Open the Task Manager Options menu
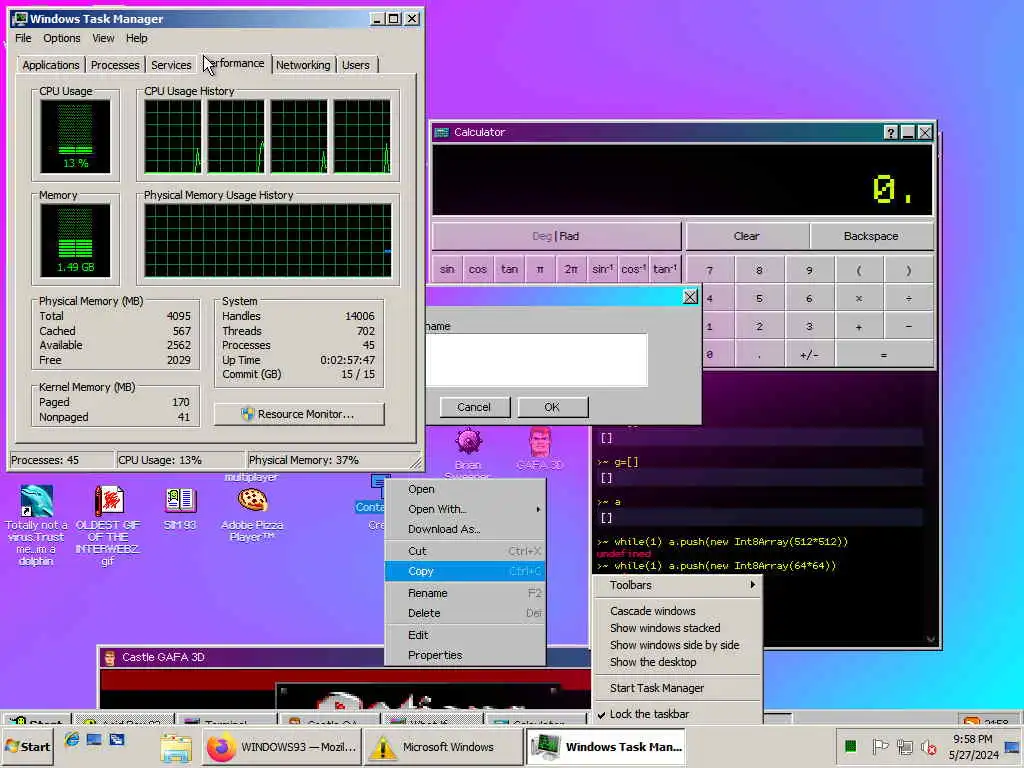This screenshot has width=1024, height=768. [62, 39]
